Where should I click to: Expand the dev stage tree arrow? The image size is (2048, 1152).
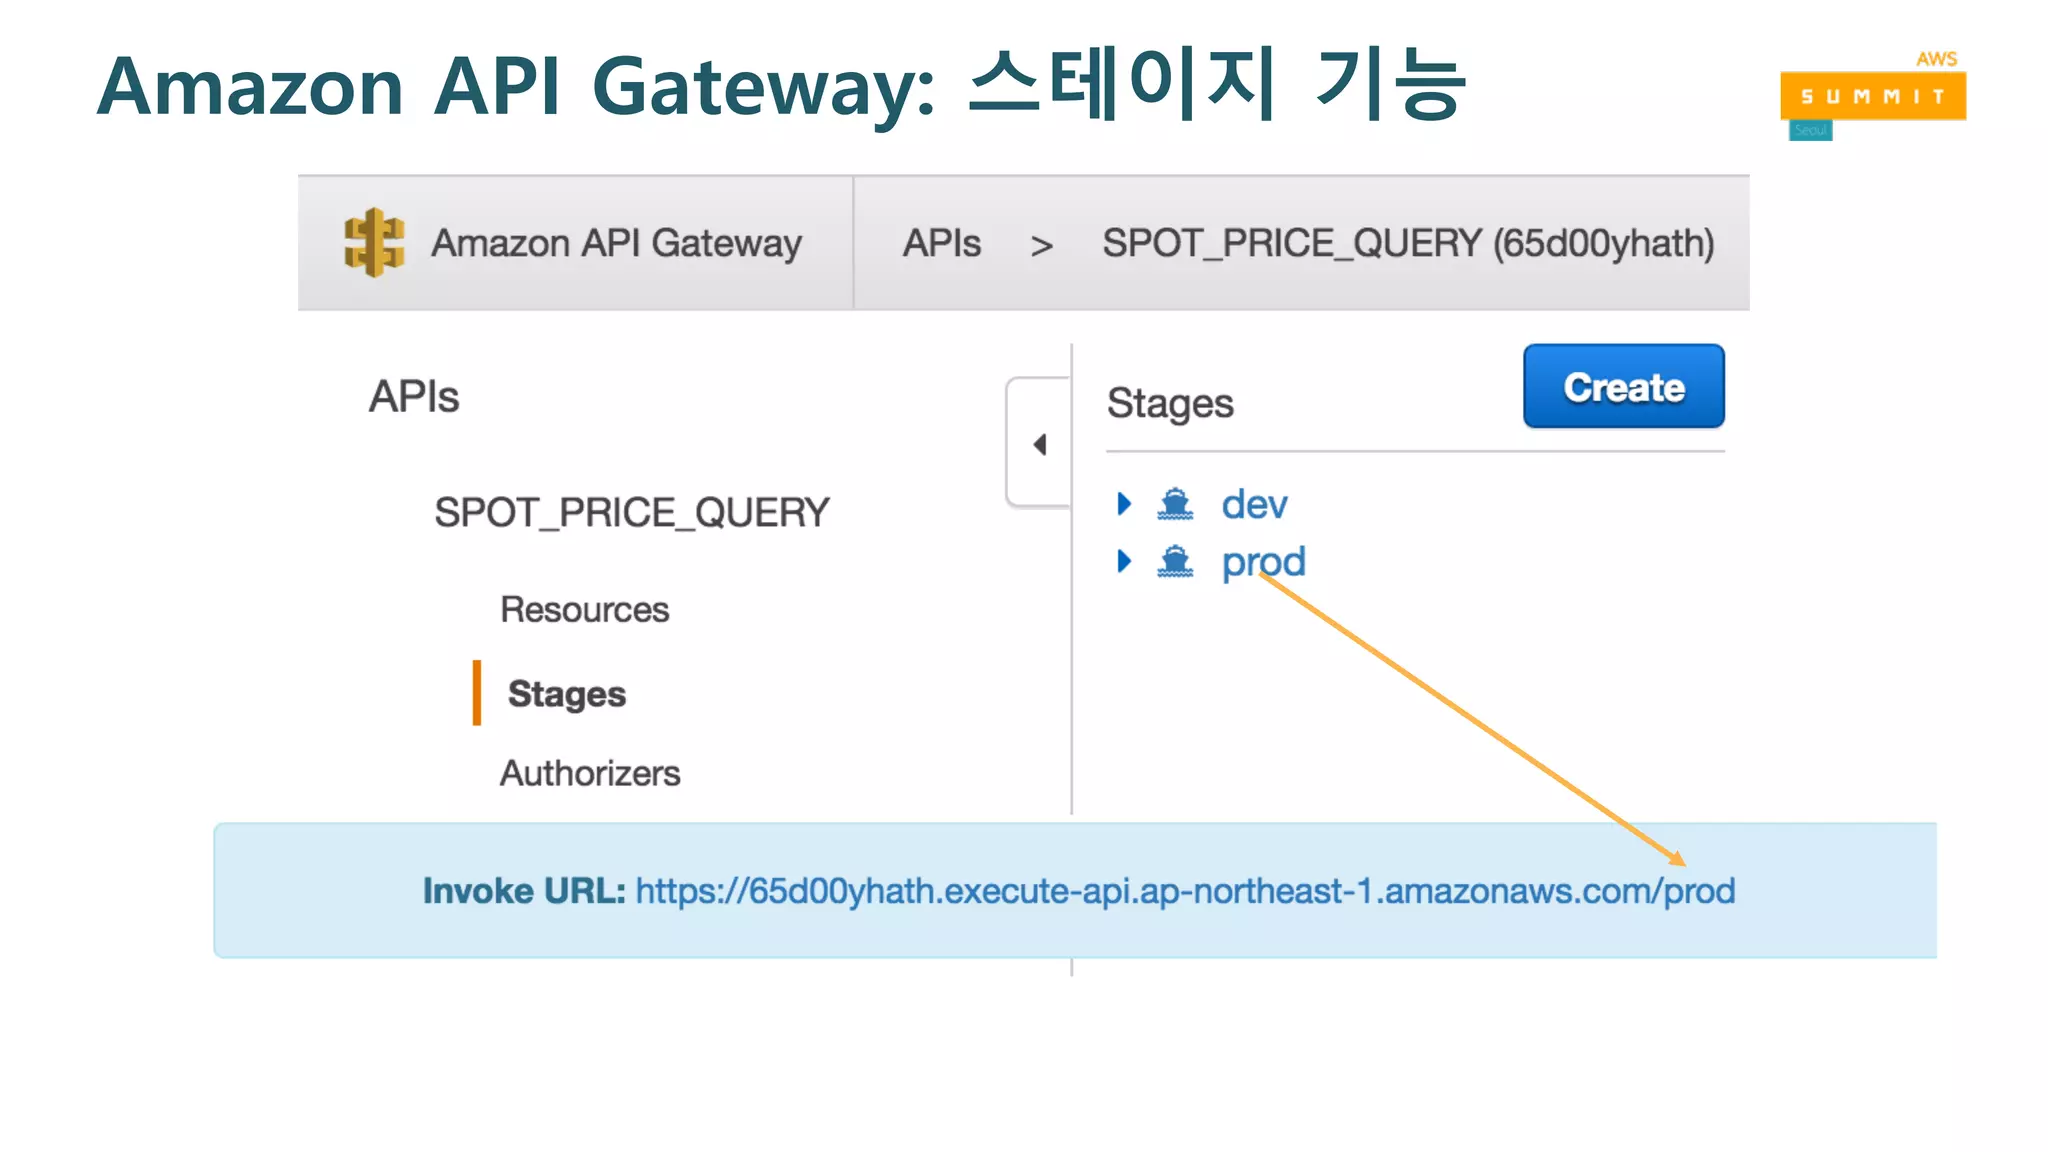[1124, 504]
